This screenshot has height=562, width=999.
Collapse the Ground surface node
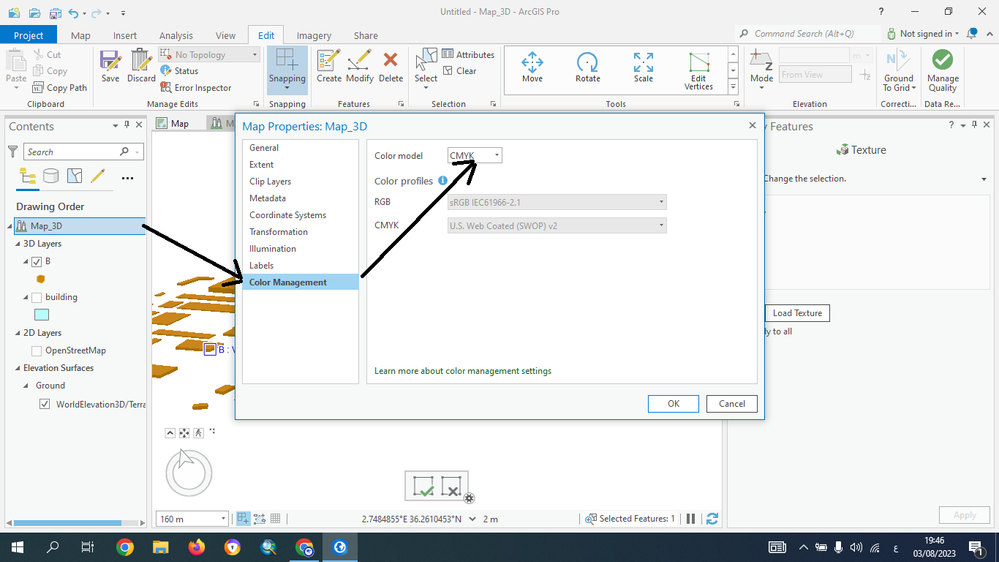tap(26, 386)
